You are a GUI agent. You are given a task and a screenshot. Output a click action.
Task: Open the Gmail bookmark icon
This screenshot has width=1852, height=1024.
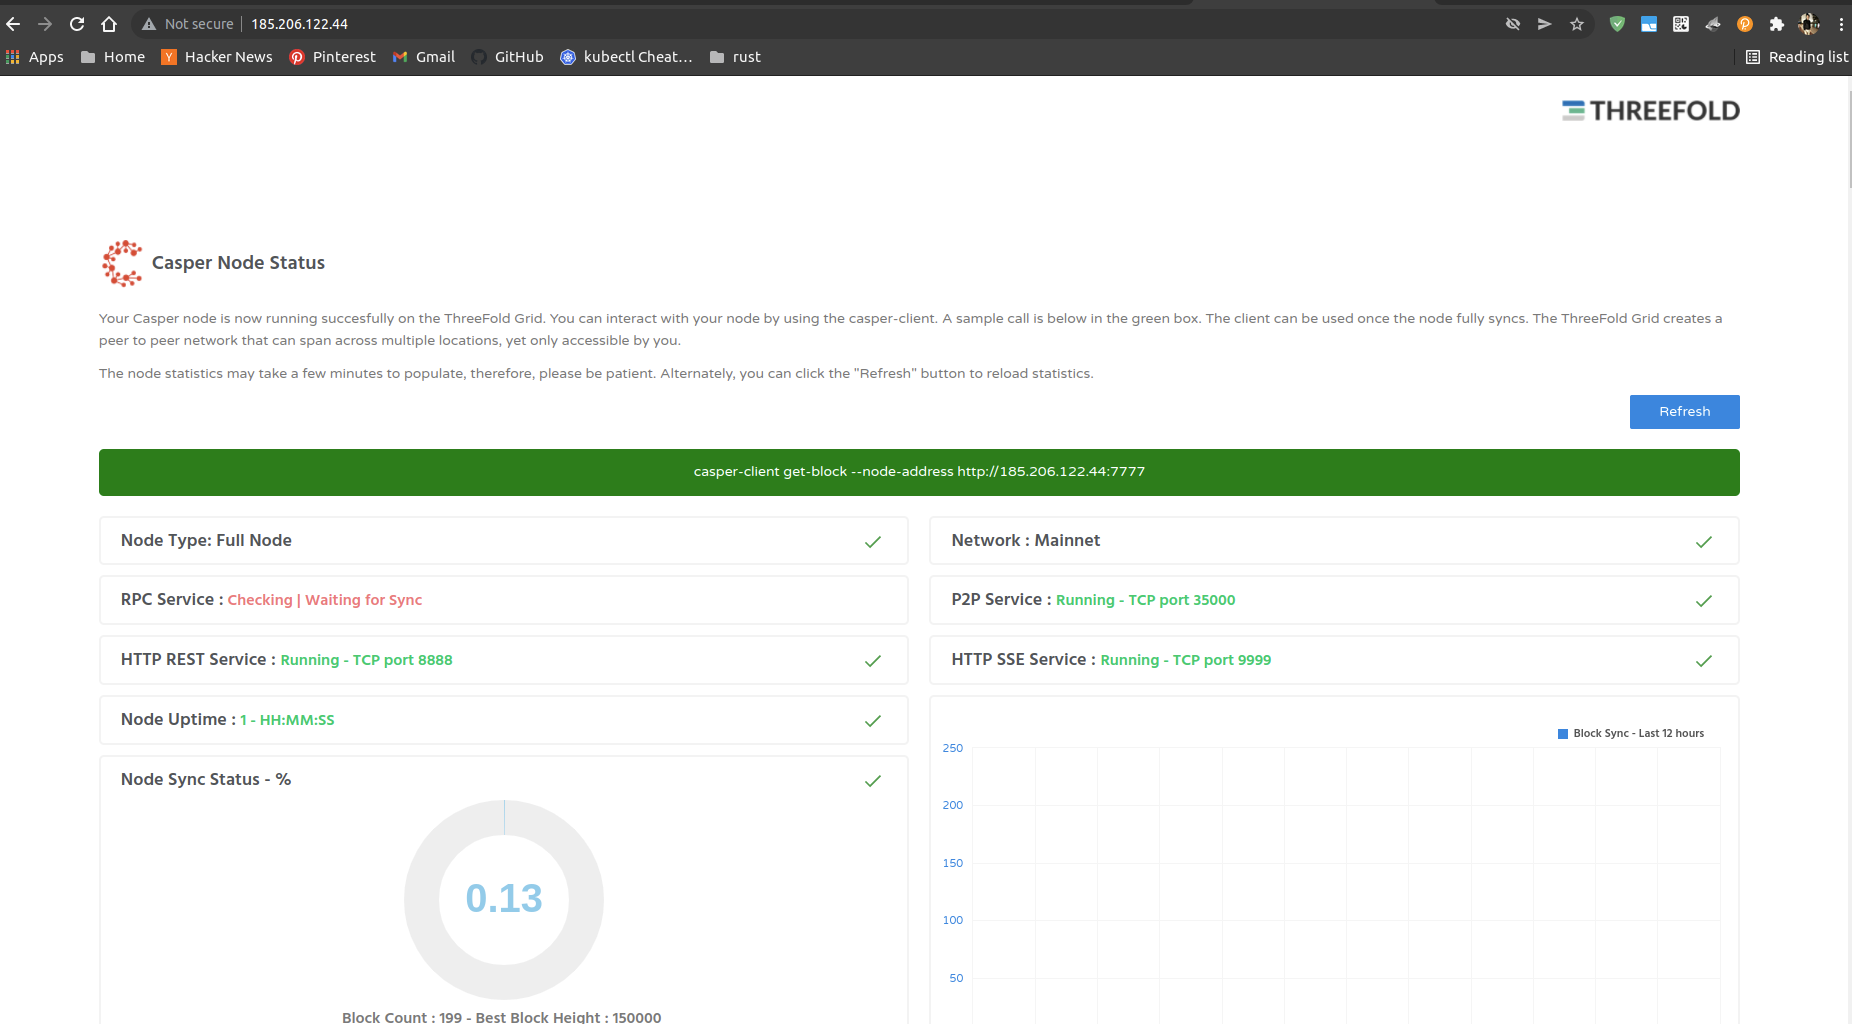400,57
